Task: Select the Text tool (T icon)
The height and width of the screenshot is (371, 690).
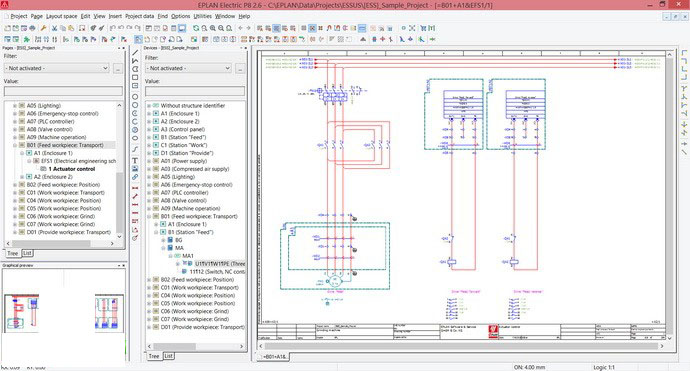Action: [x=135, y=161]
